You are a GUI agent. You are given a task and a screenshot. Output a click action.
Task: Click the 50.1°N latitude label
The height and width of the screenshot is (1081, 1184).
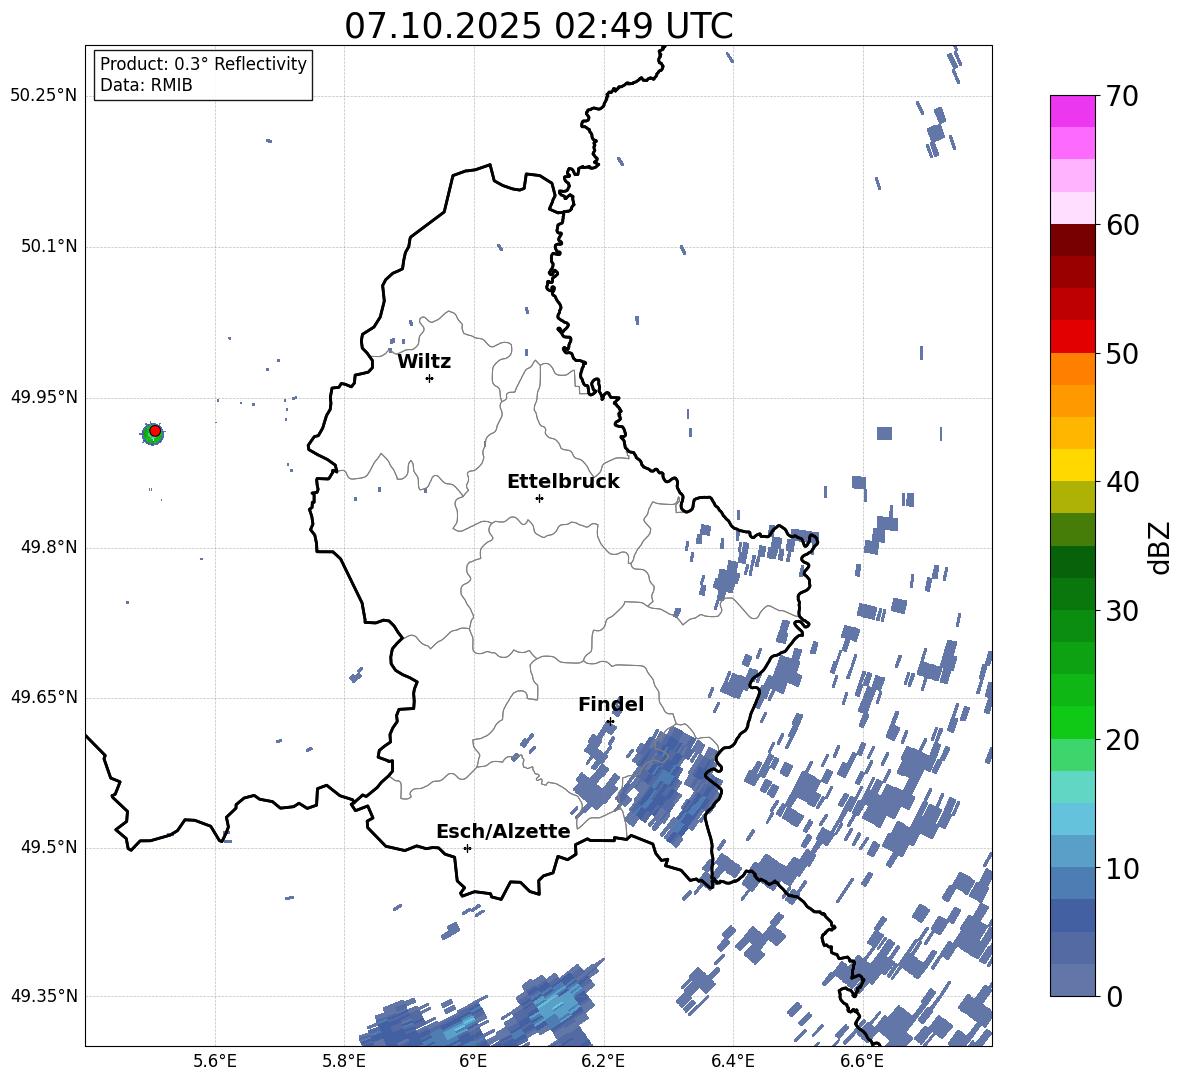(x=48, y=247)
